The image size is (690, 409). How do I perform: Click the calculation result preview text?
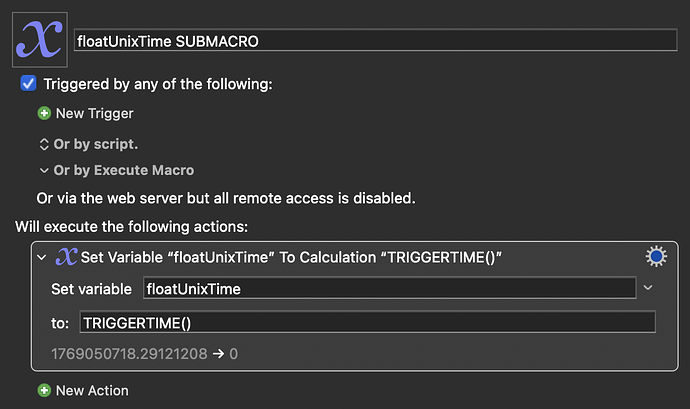[x=144, y=353]
